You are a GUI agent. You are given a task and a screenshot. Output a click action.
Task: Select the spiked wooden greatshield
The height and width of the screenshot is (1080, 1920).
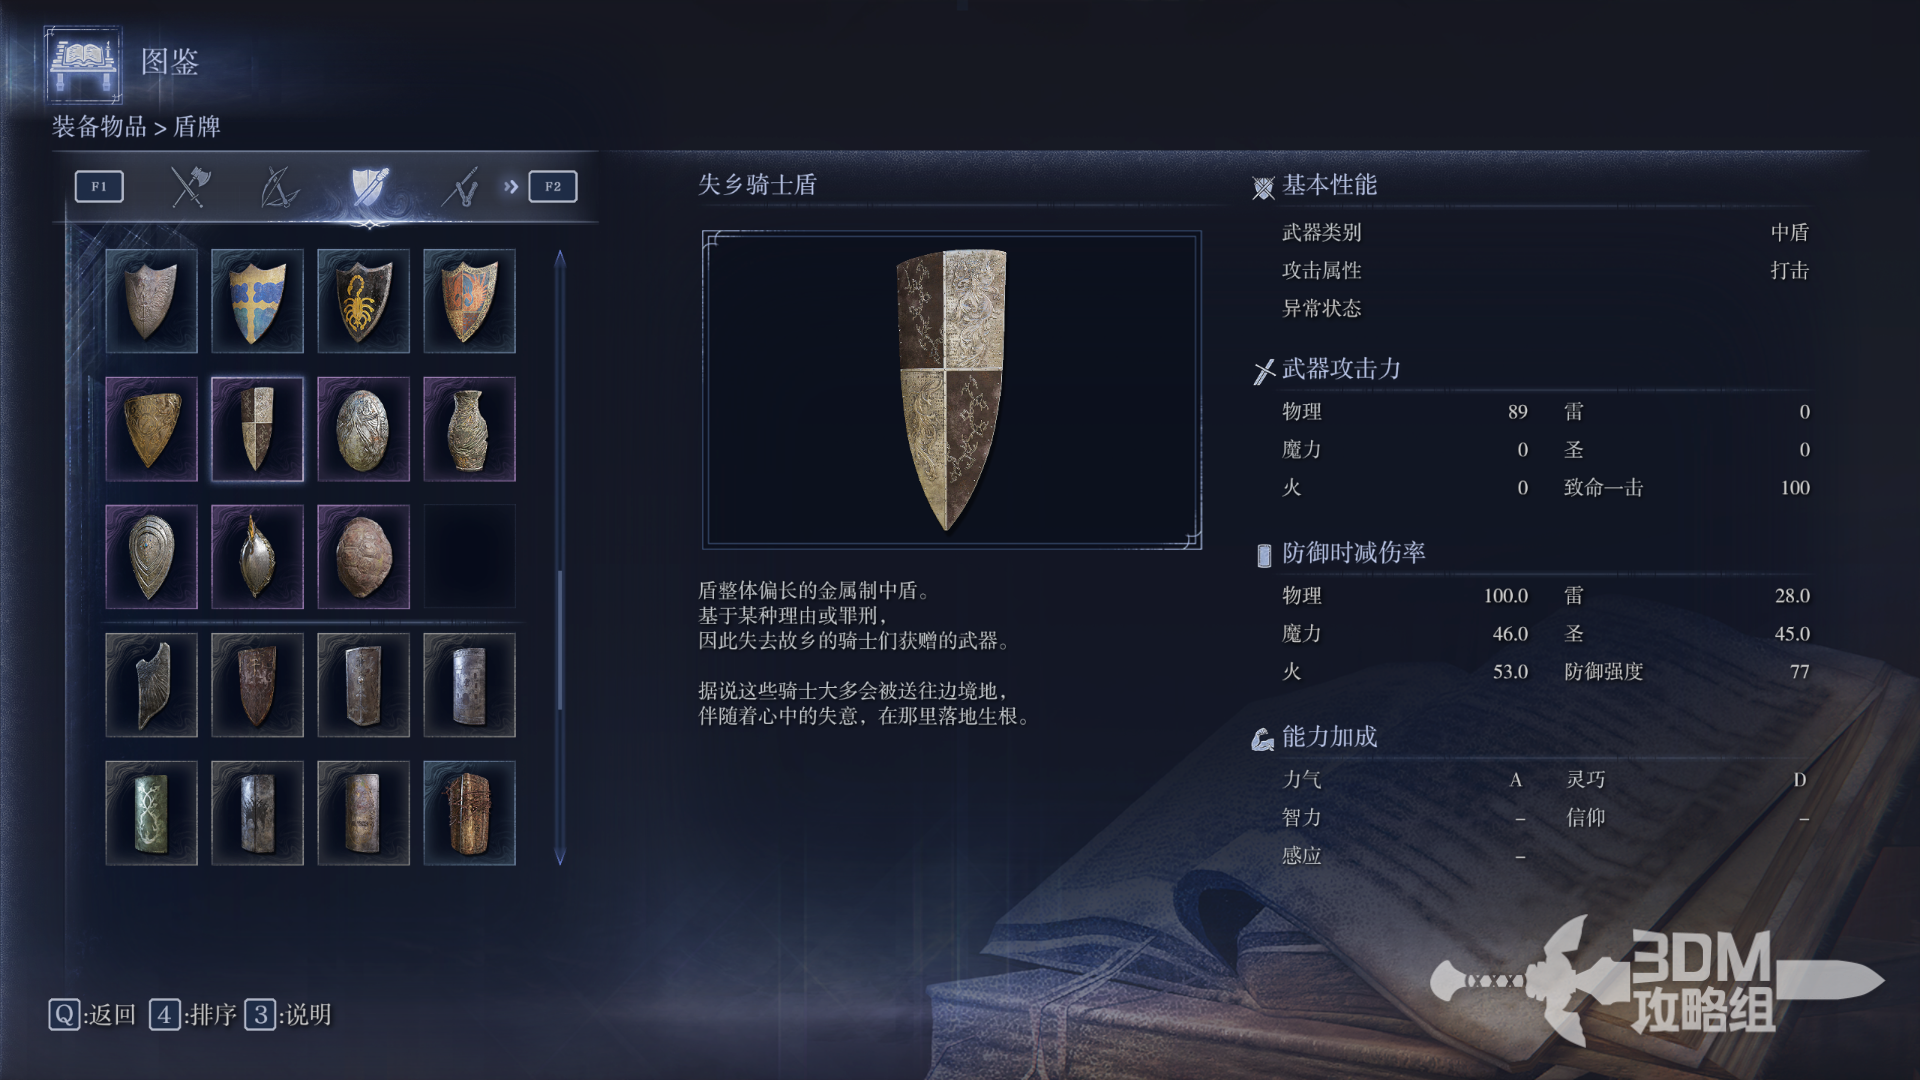[469, 813]
